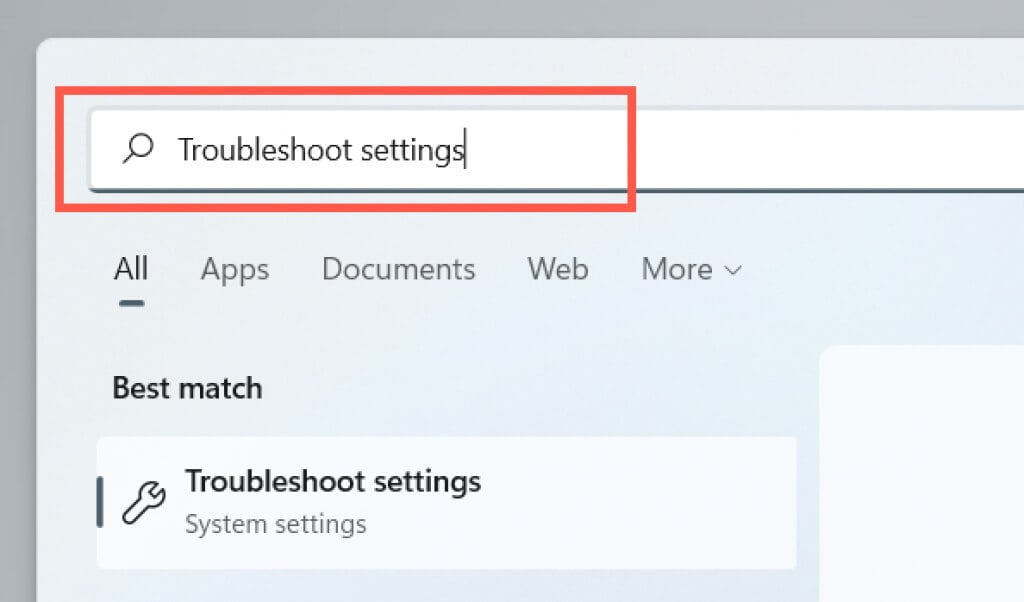Click the underline indicator beneath All
This screenshot has height=602, width=1024.
(x=131, y=302)
